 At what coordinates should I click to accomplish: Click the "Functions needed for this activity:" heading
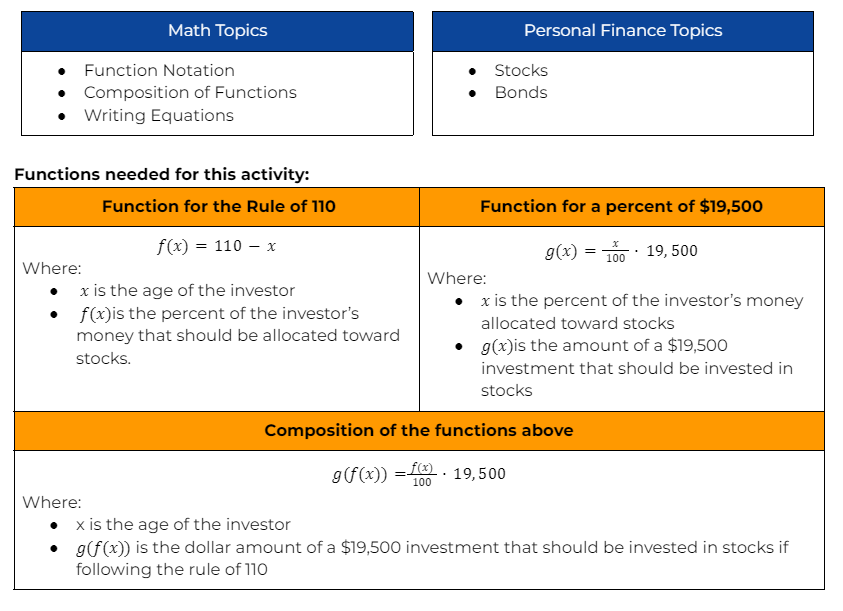click(162, 174)
